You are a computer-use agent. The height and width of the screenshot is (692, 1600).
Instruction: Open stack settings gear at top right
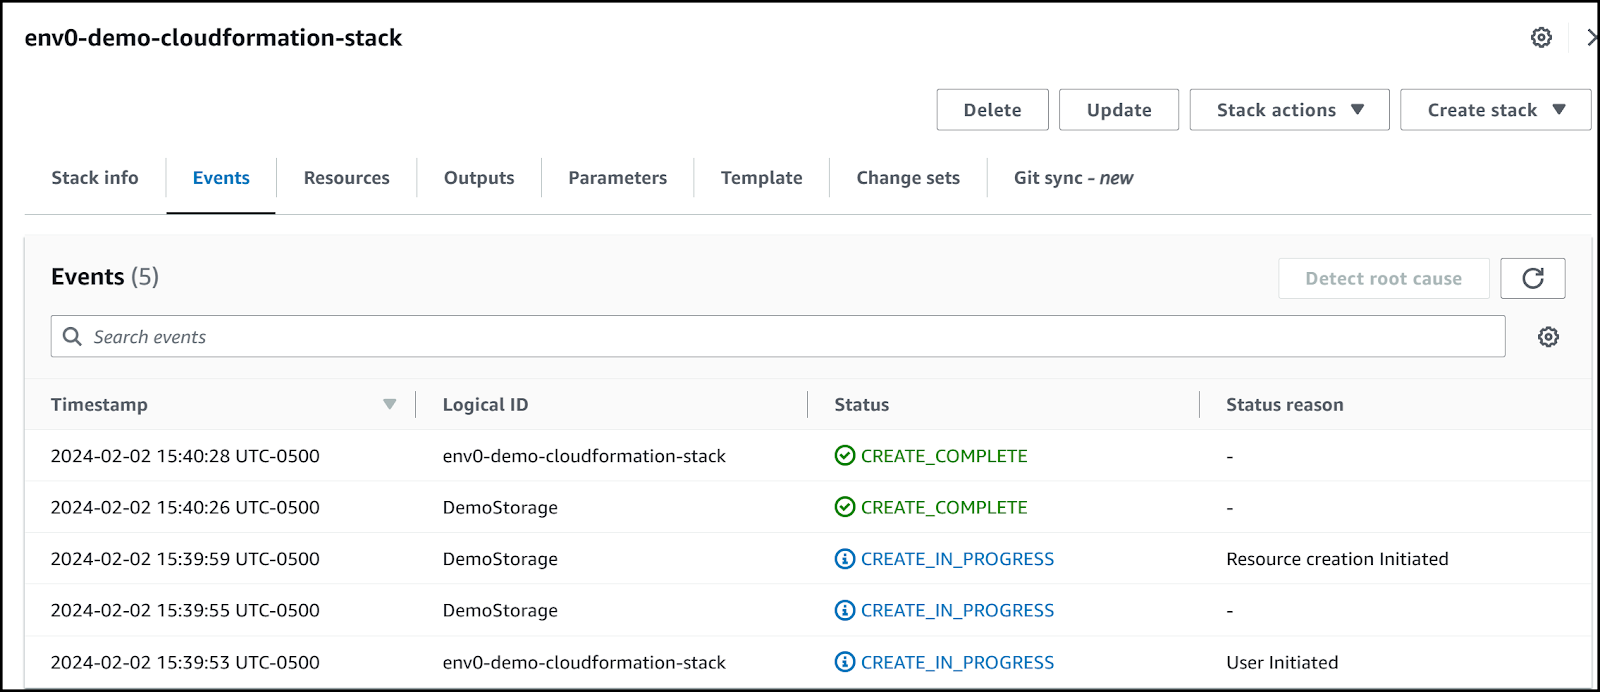1541,38
